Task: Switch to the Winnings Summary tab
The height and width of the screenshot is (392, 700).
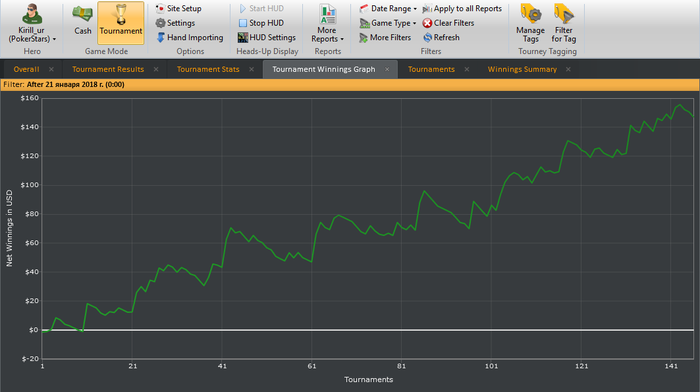Action: [x=522, y=69]
